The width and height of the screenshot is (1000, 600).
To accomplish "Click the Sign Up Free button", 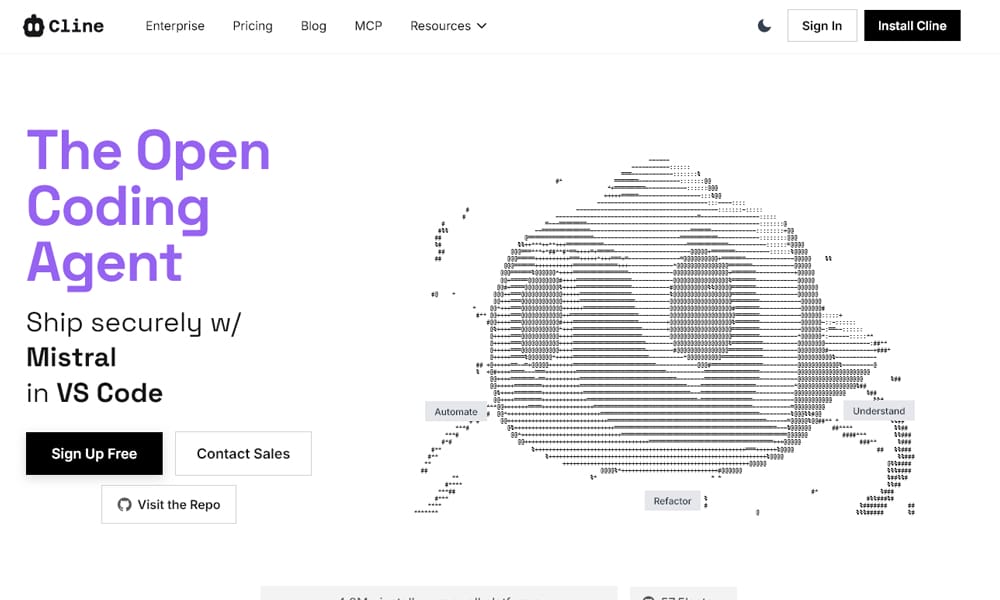I will pos(94,454).
